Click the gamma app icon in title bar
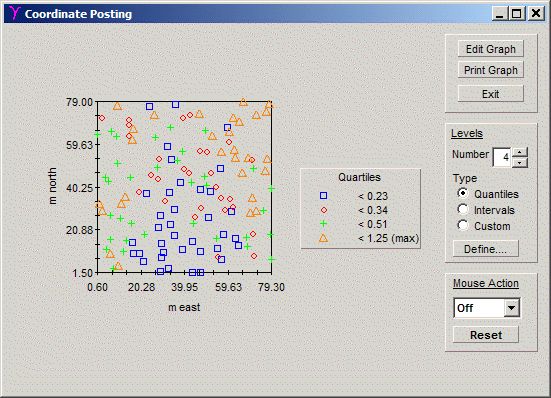The width and height of the screenshot is (551, 398). tap(15, 13)
